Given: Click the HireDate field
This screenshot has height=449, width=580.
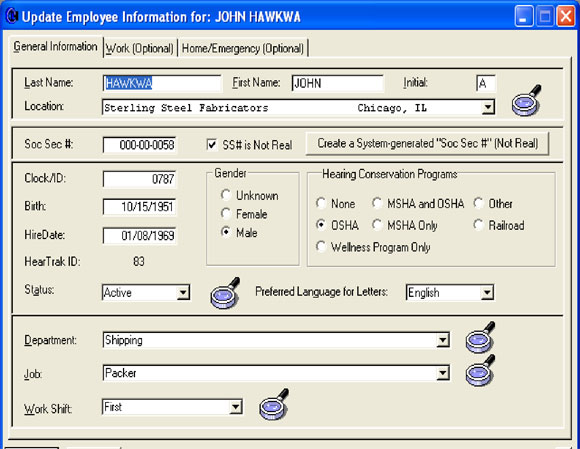Looking at the screenshot, I should pos(139,236).
